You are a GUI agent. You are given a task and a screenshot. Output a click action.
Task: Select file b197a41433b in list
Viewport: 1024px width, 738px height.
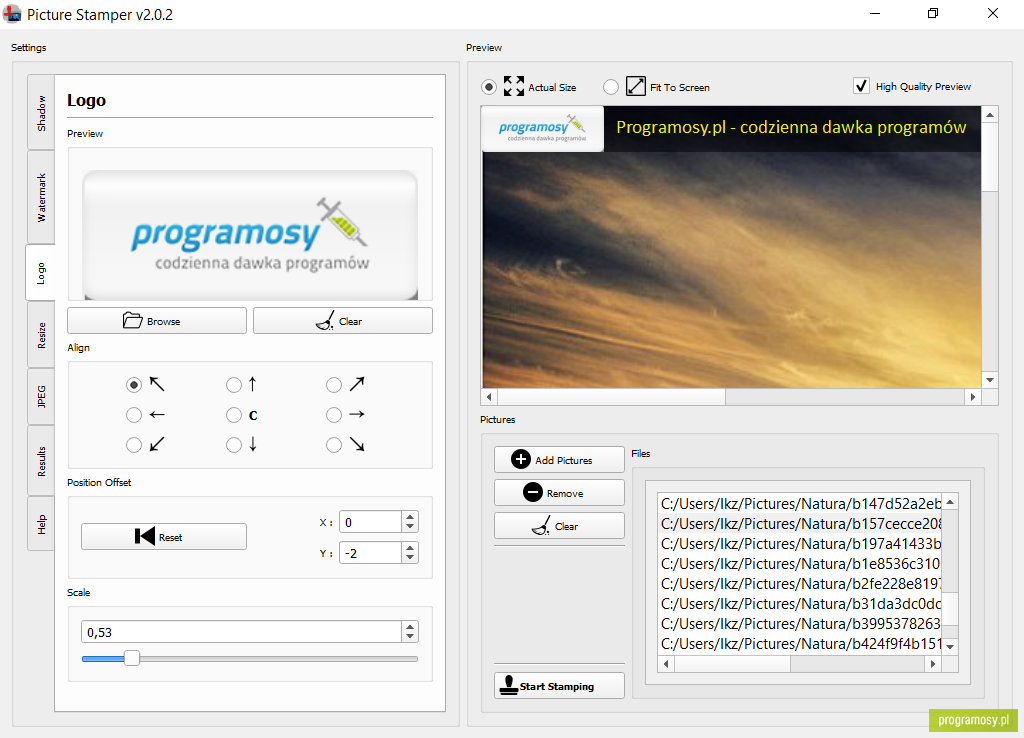point(800,543)
